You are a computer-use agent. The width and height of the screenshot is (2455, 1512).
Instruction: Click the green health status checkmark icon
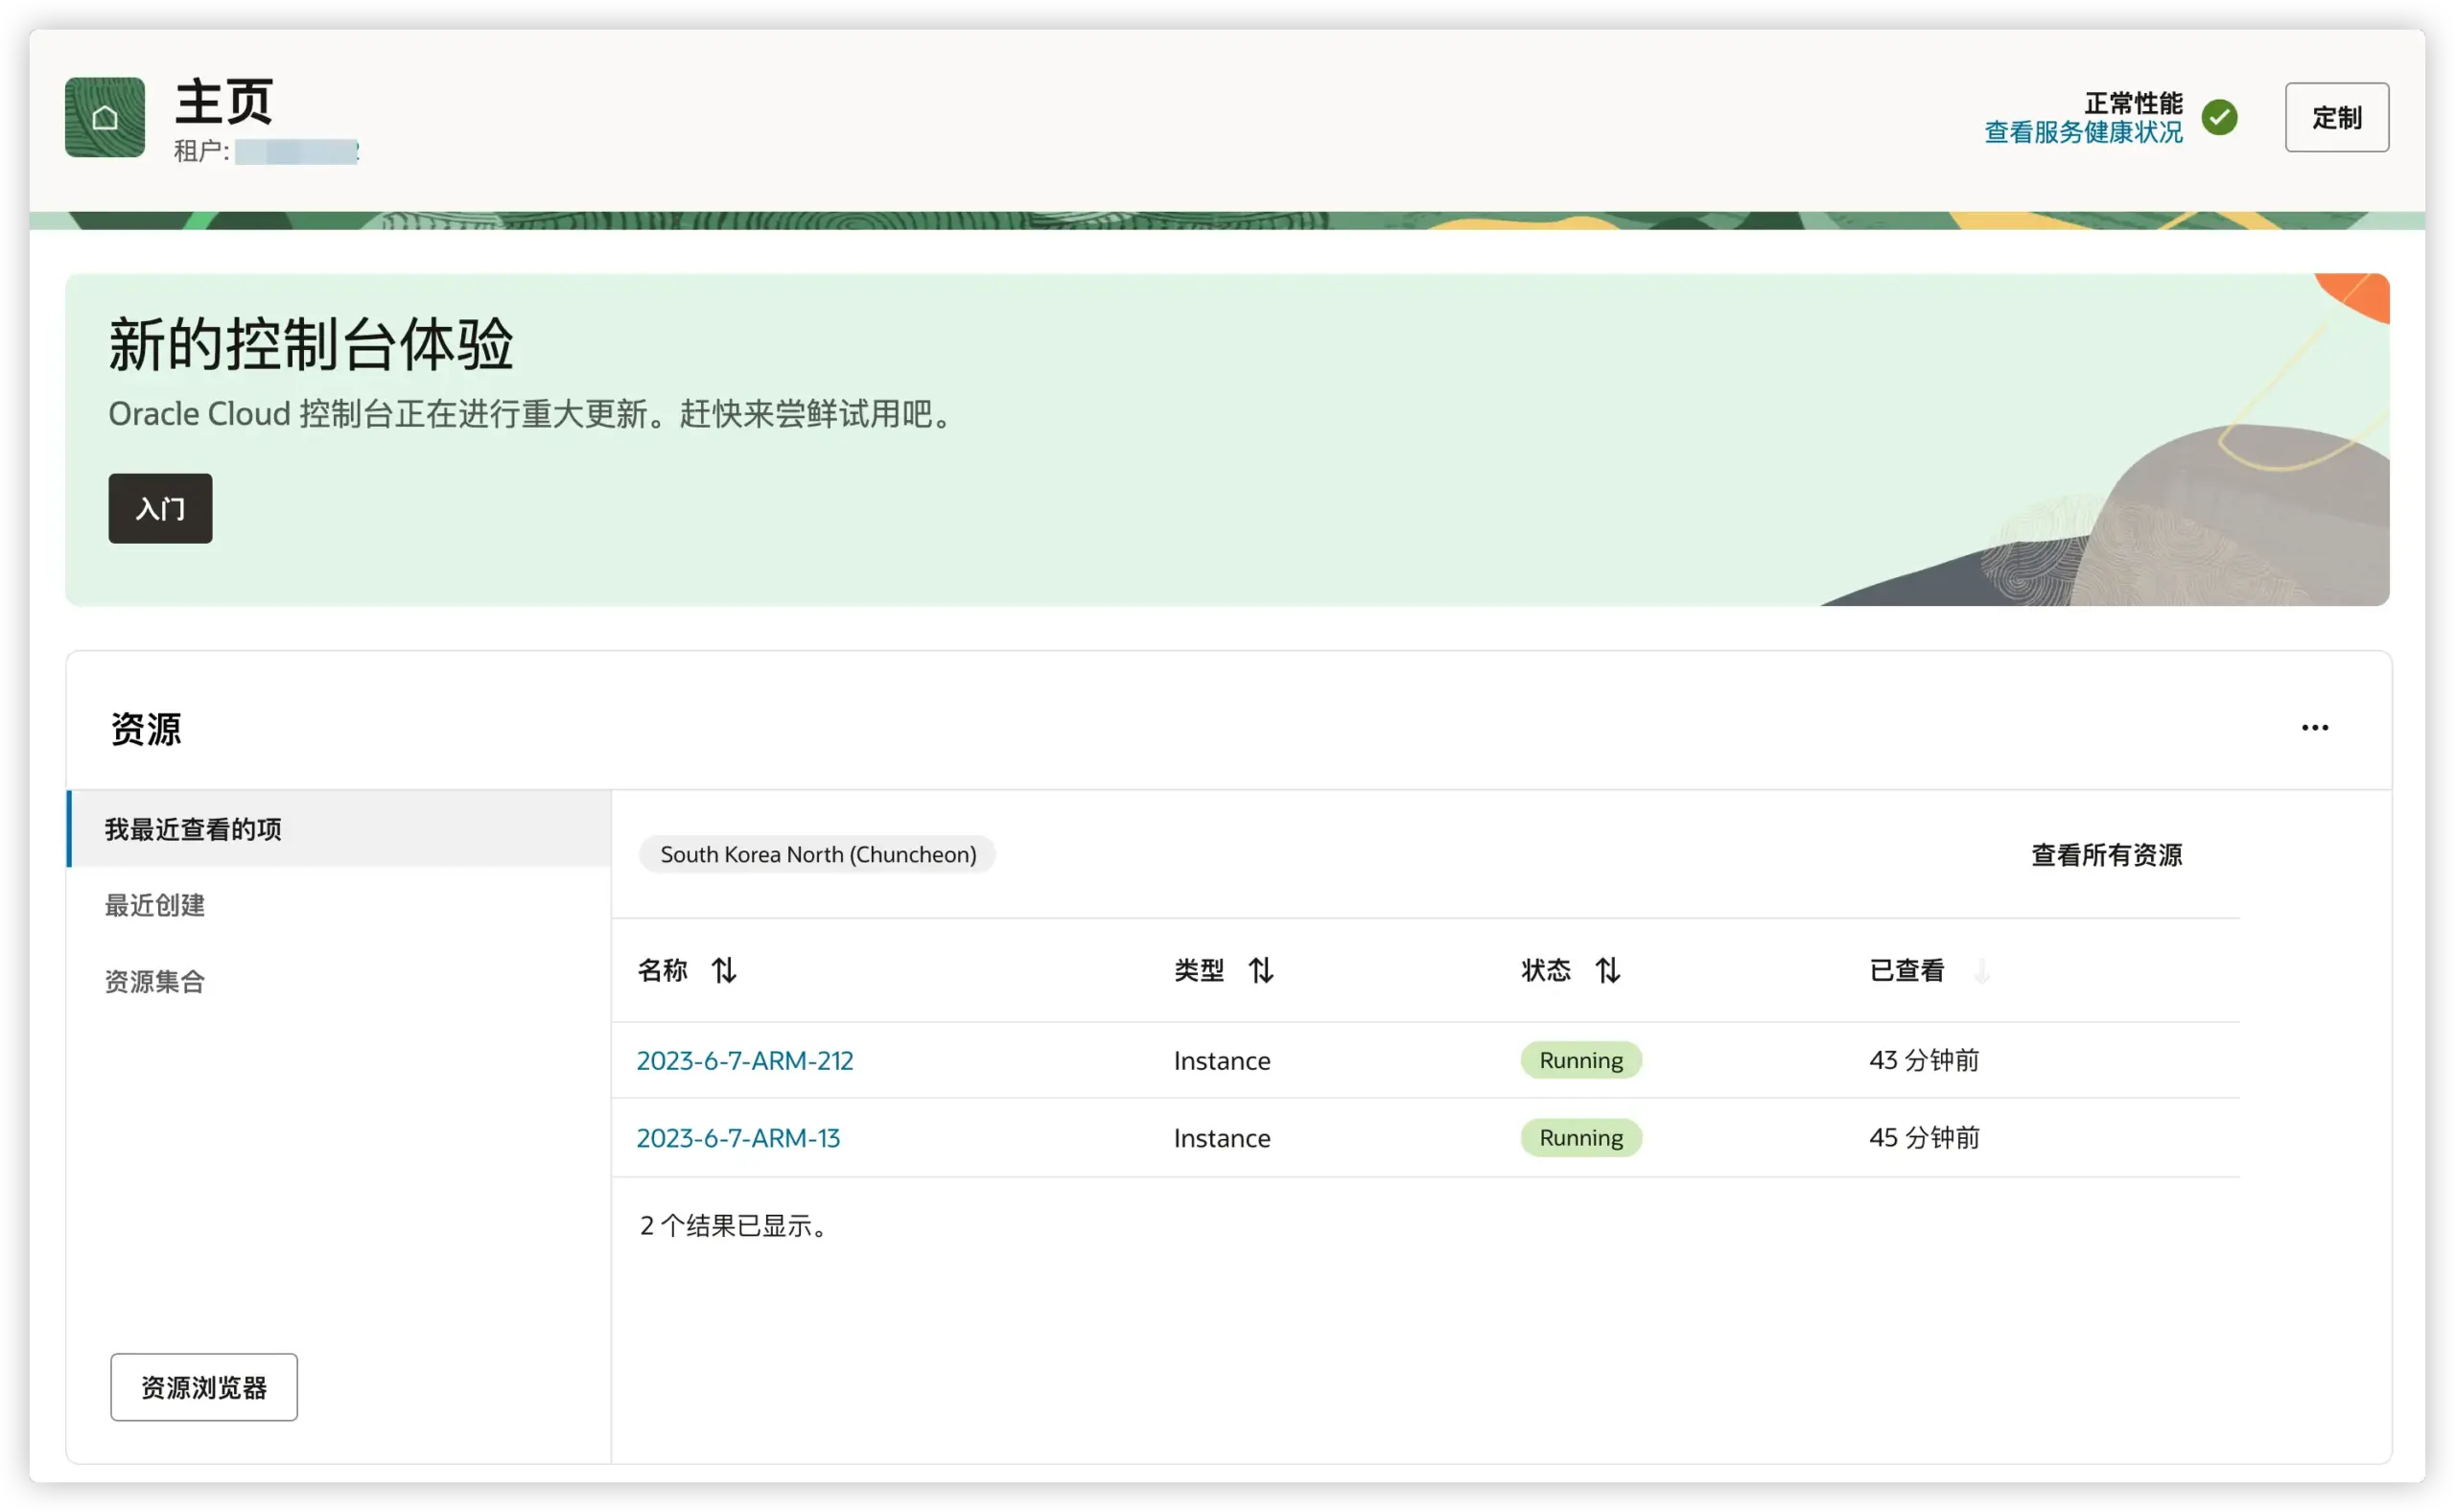pyautogui.click(x=2221, y=117)
